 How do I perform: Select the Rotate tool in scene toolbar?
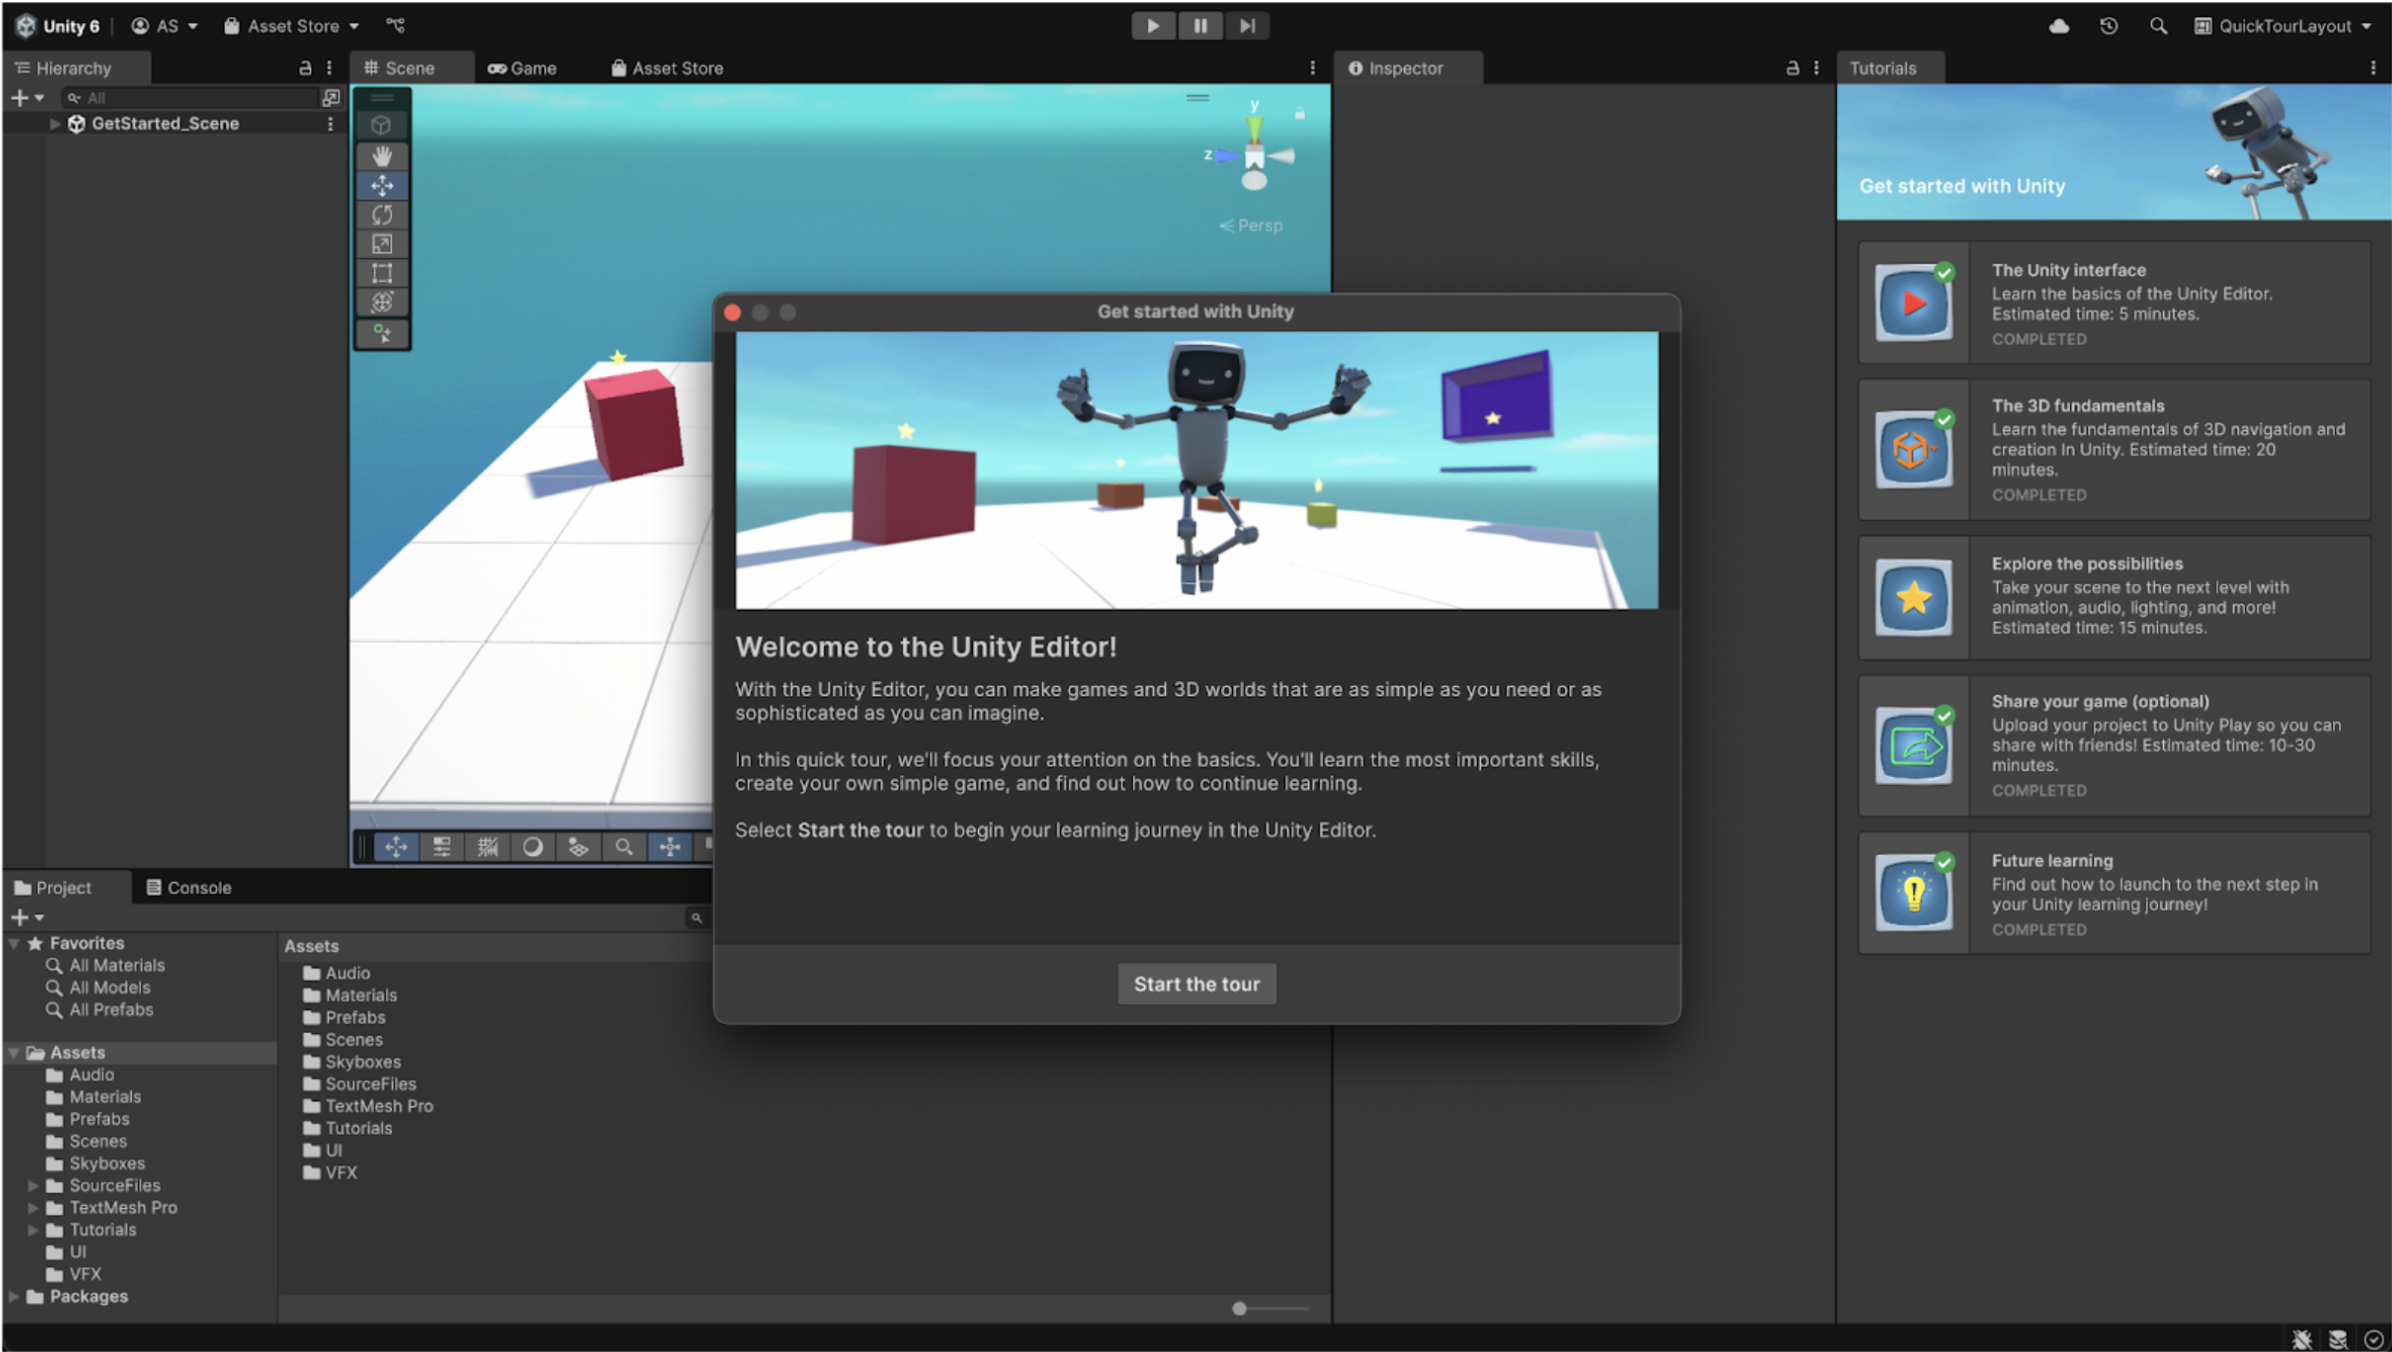coord(382,215)
